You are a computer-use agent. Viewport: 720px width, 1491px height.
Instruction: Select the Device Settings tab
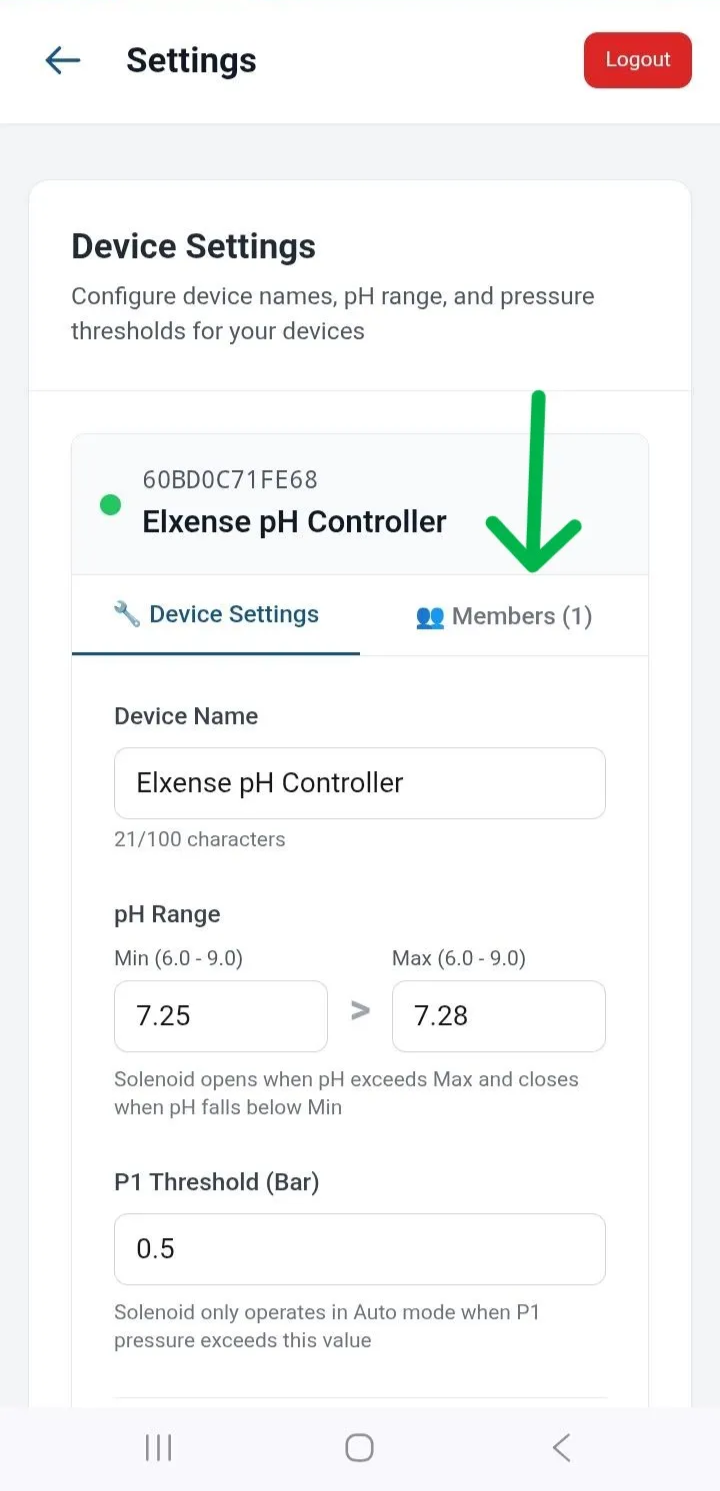[x=216, y=614]
